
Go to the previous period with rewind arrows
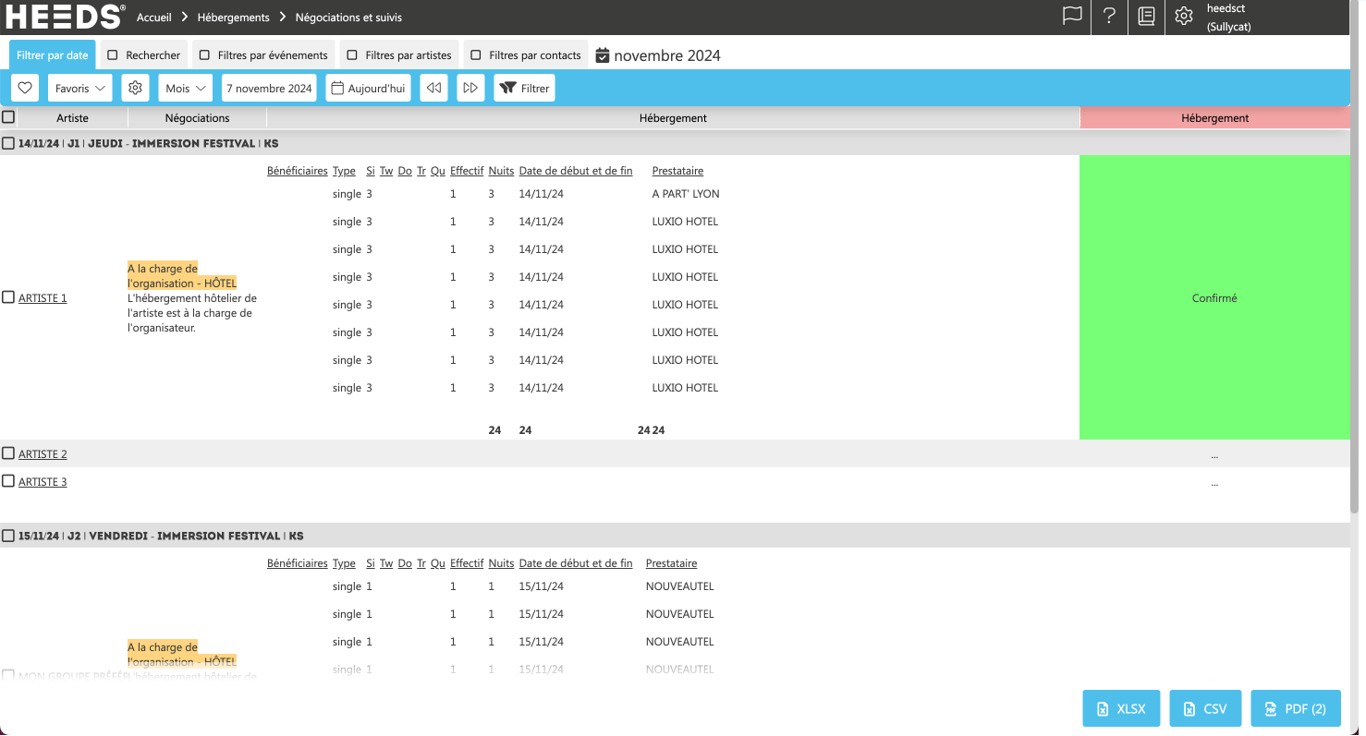tap(434, 88)
